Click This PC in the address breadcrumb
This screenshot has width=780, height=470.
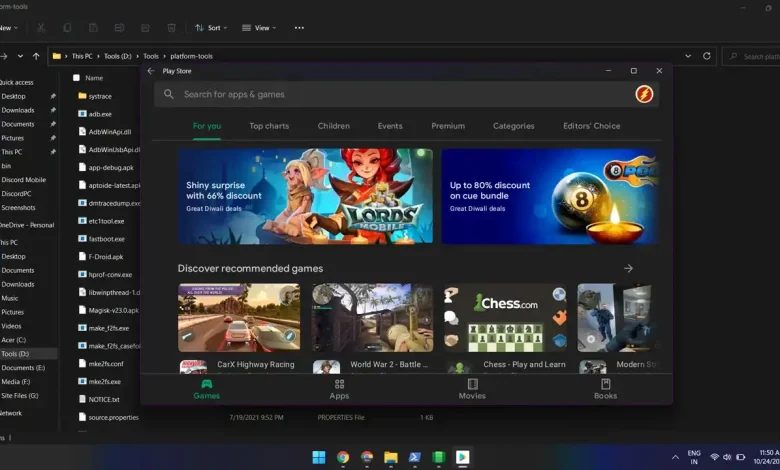point(82,56)
